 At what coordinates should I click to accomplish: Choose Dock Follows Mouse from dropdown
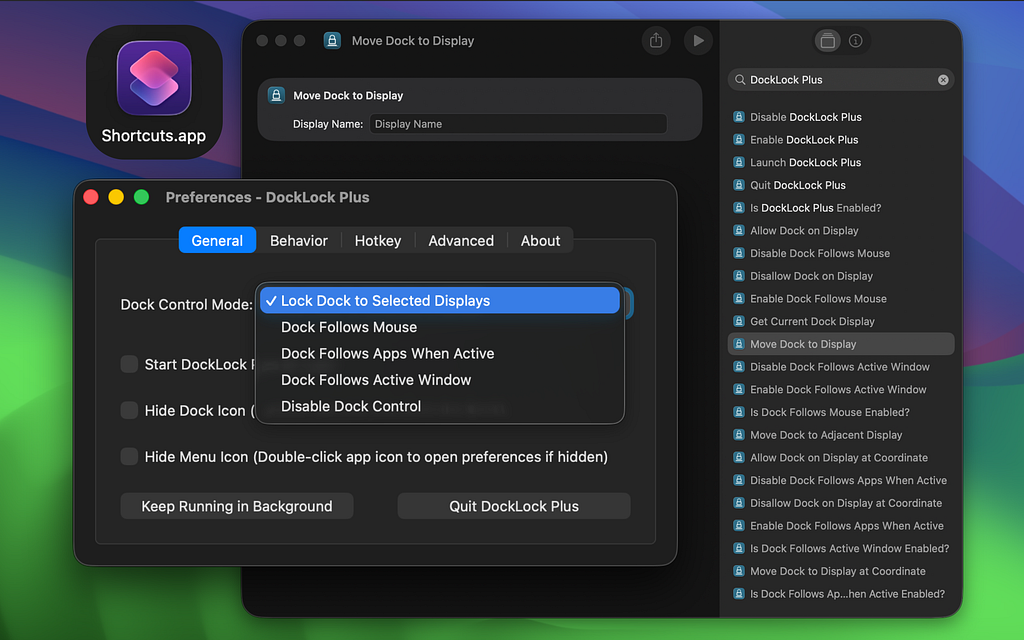[440, 327]
